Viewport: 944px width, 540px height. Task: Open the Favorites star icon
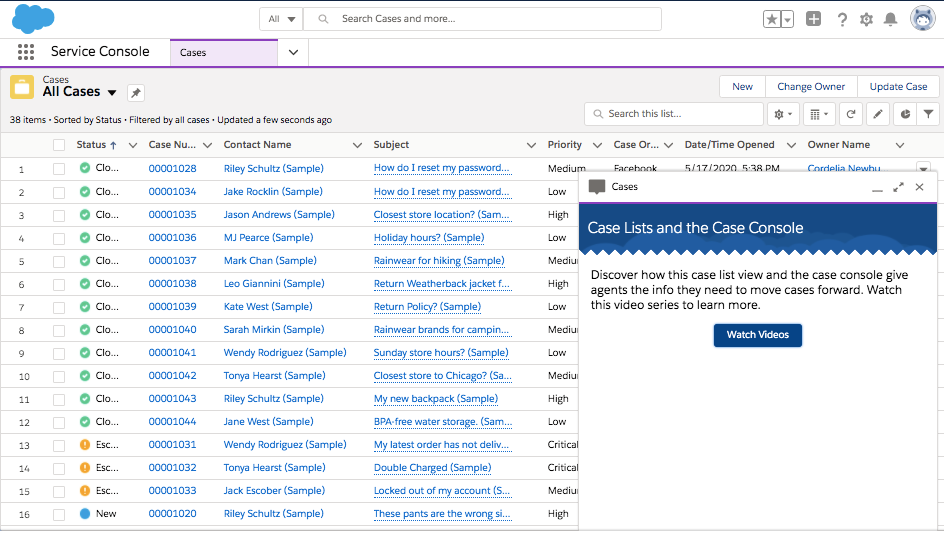click(x=772, y=19)
